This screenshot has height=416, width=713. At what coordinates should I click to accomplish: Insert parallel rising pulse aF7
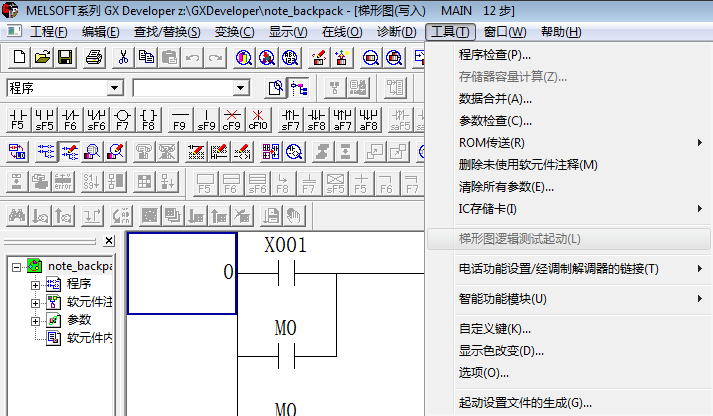(342, 120)
